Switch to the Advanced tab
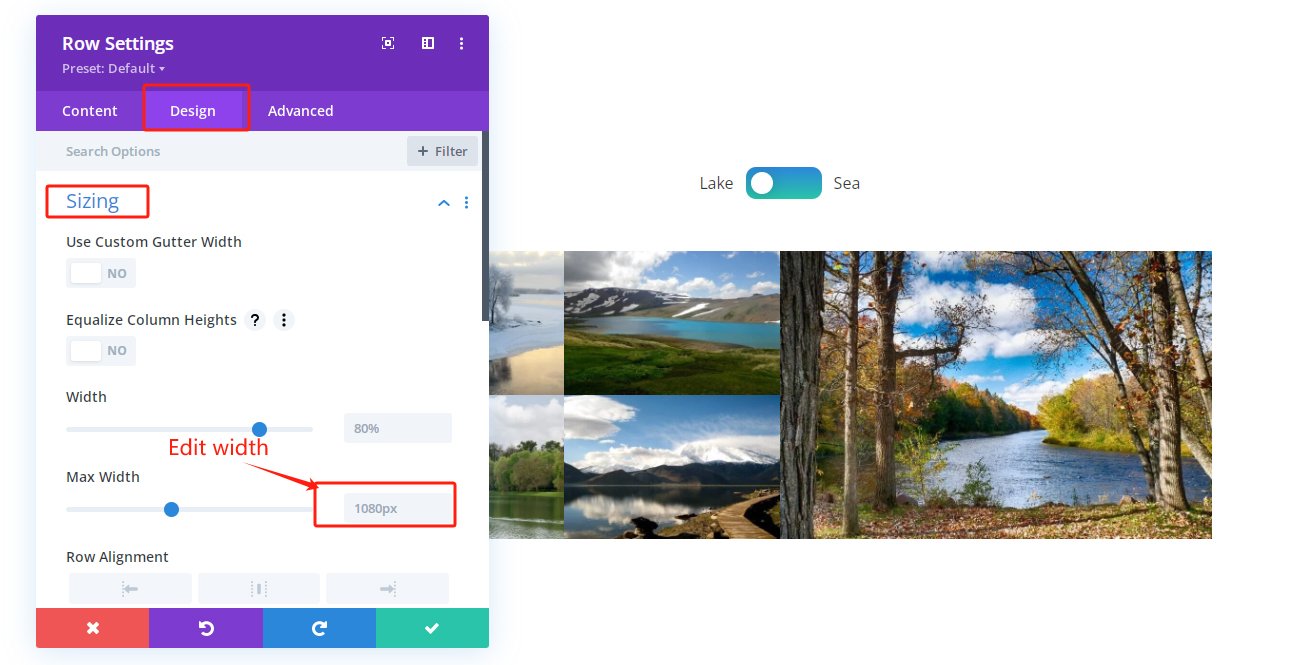 click(x=300, y=111)
